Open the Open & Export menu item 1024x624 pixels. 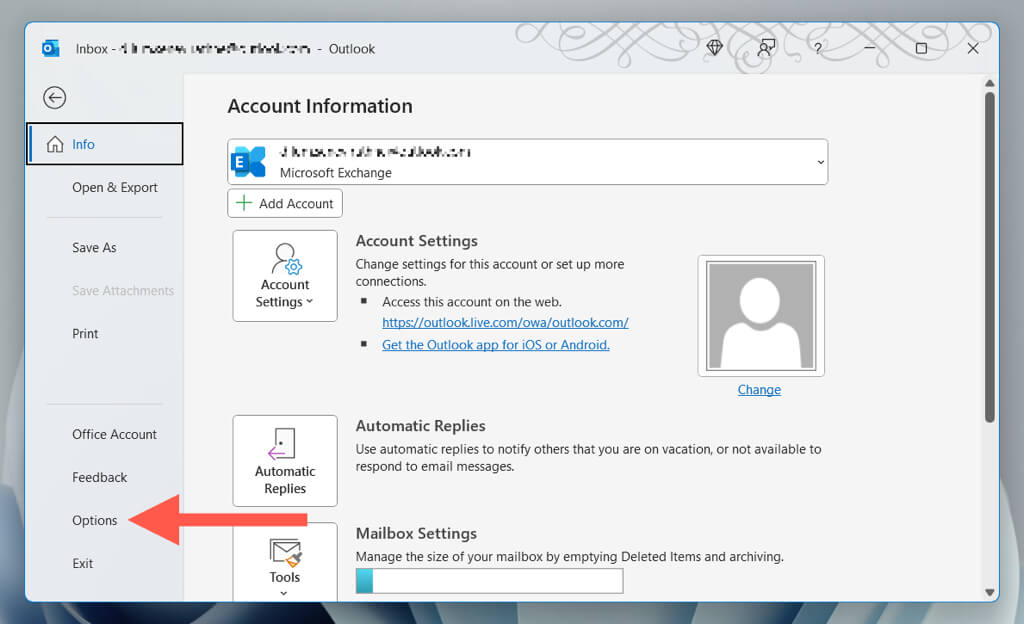(115, 187)
